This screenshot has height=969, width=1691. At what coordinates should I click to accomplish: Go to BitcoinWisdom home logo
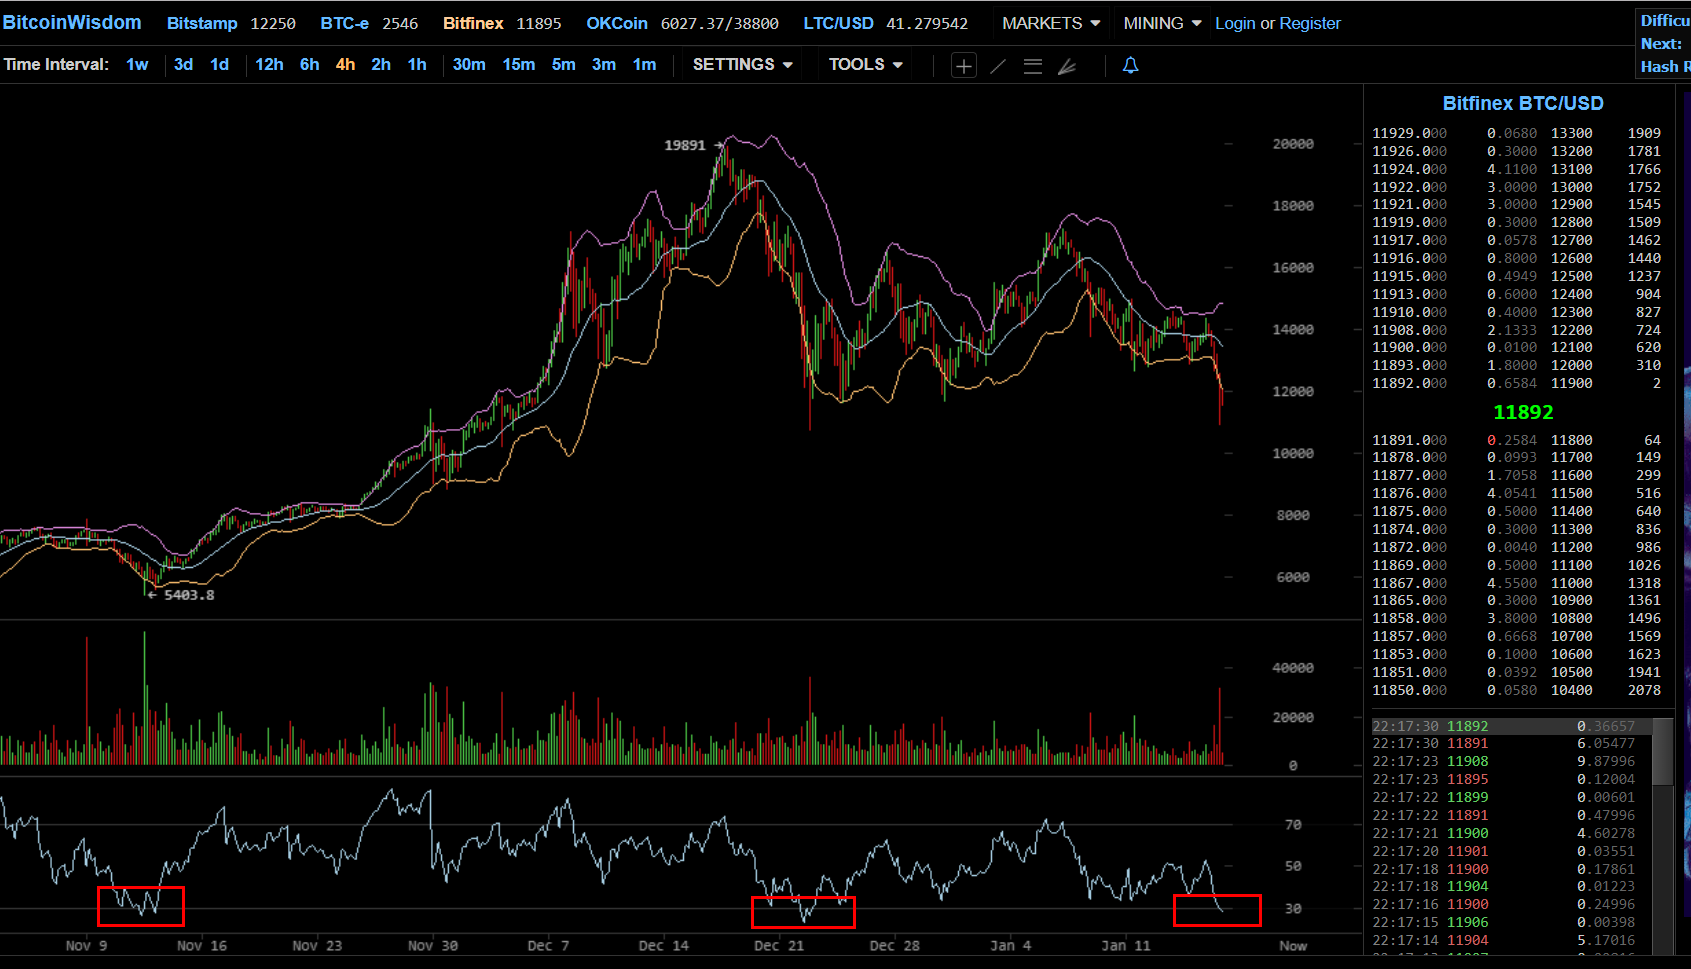[72, 22]
